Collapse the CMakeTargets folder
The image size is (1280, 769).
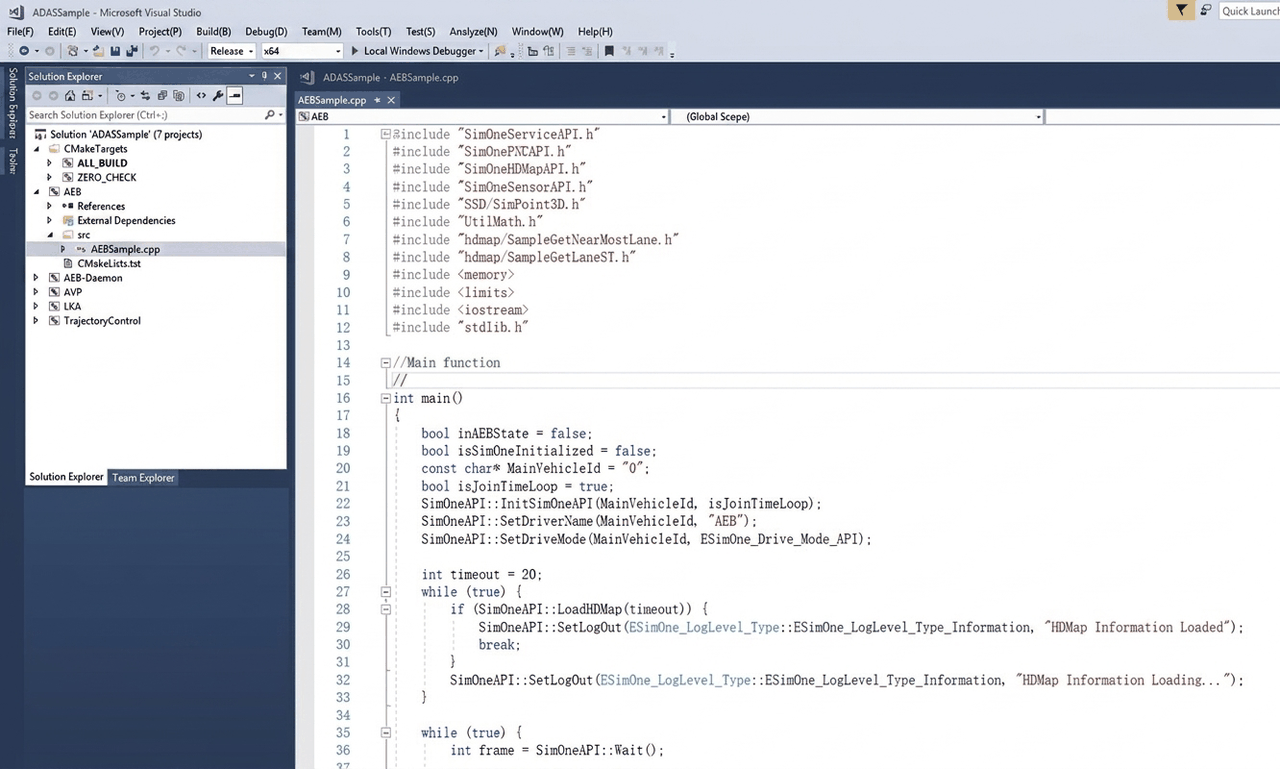37,148
